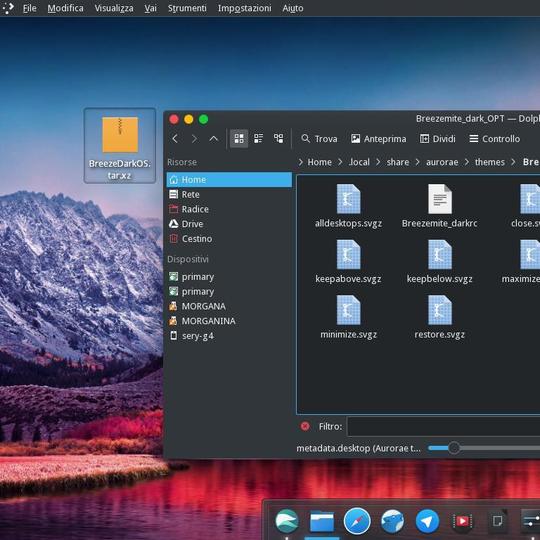Select BreezeDarkOS.tar.xz on the desktop
540x540 pixels.
120,145
